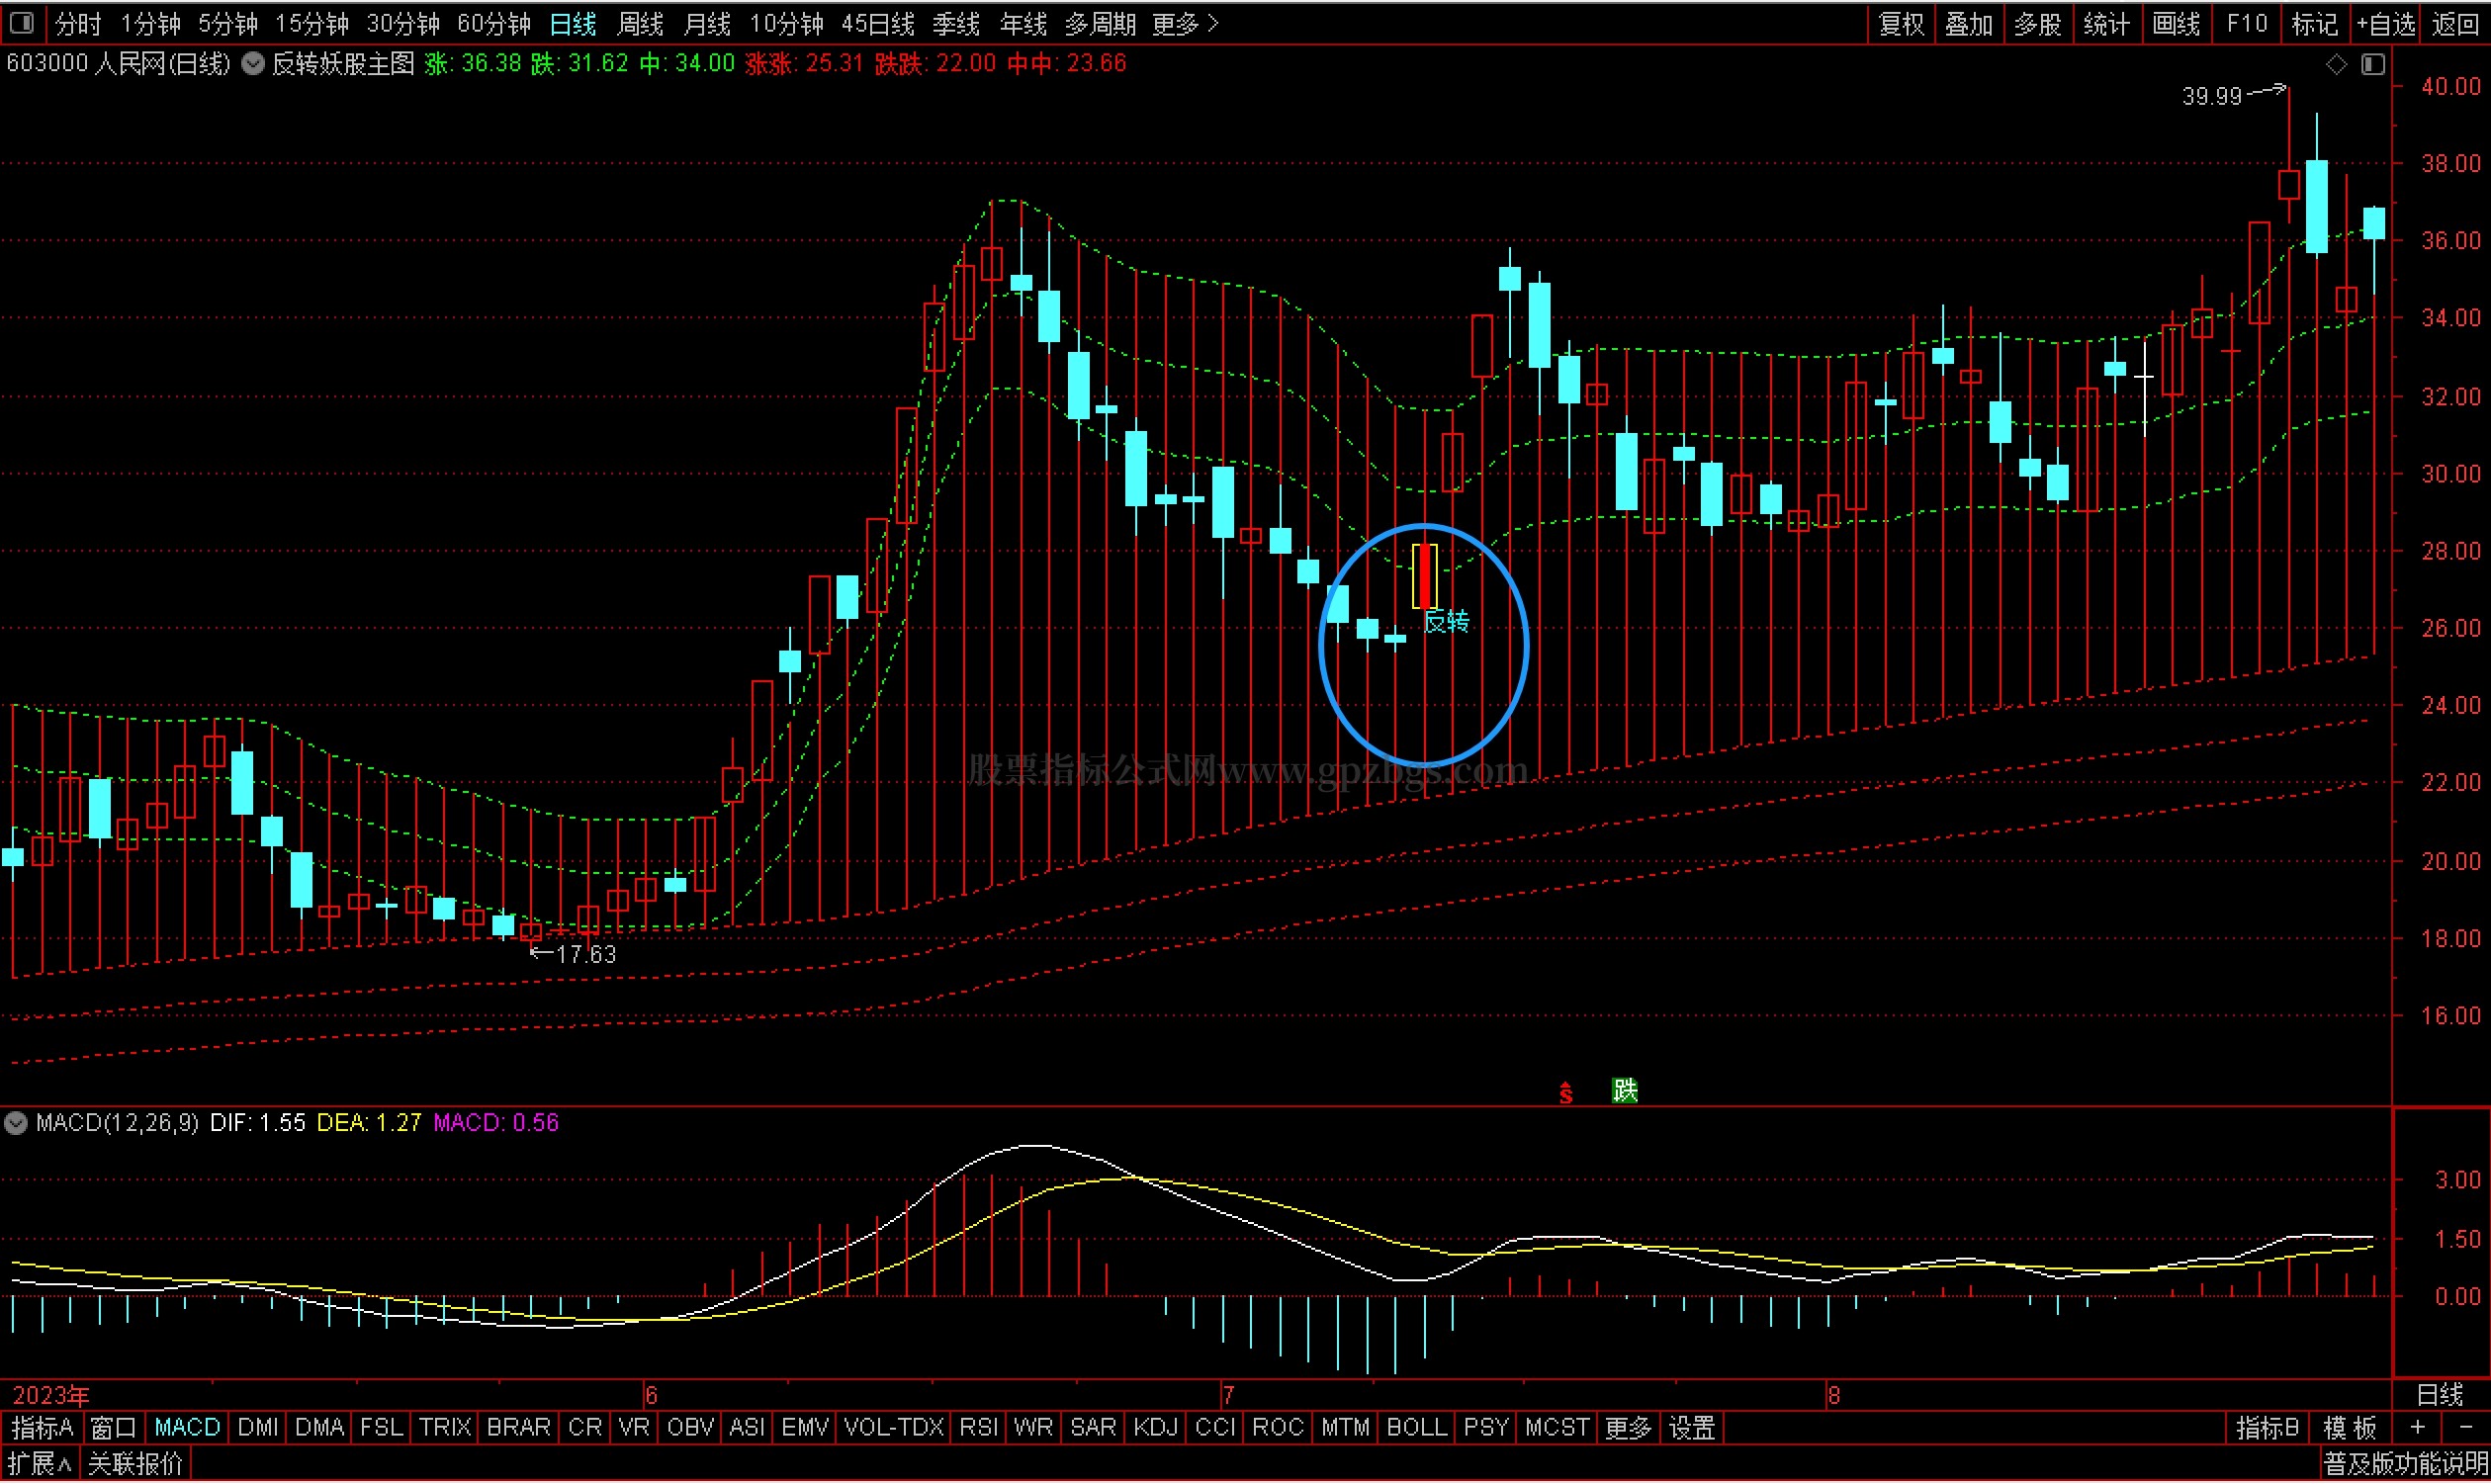Open the 统计 statistics tool

(x=2106, y=23)
